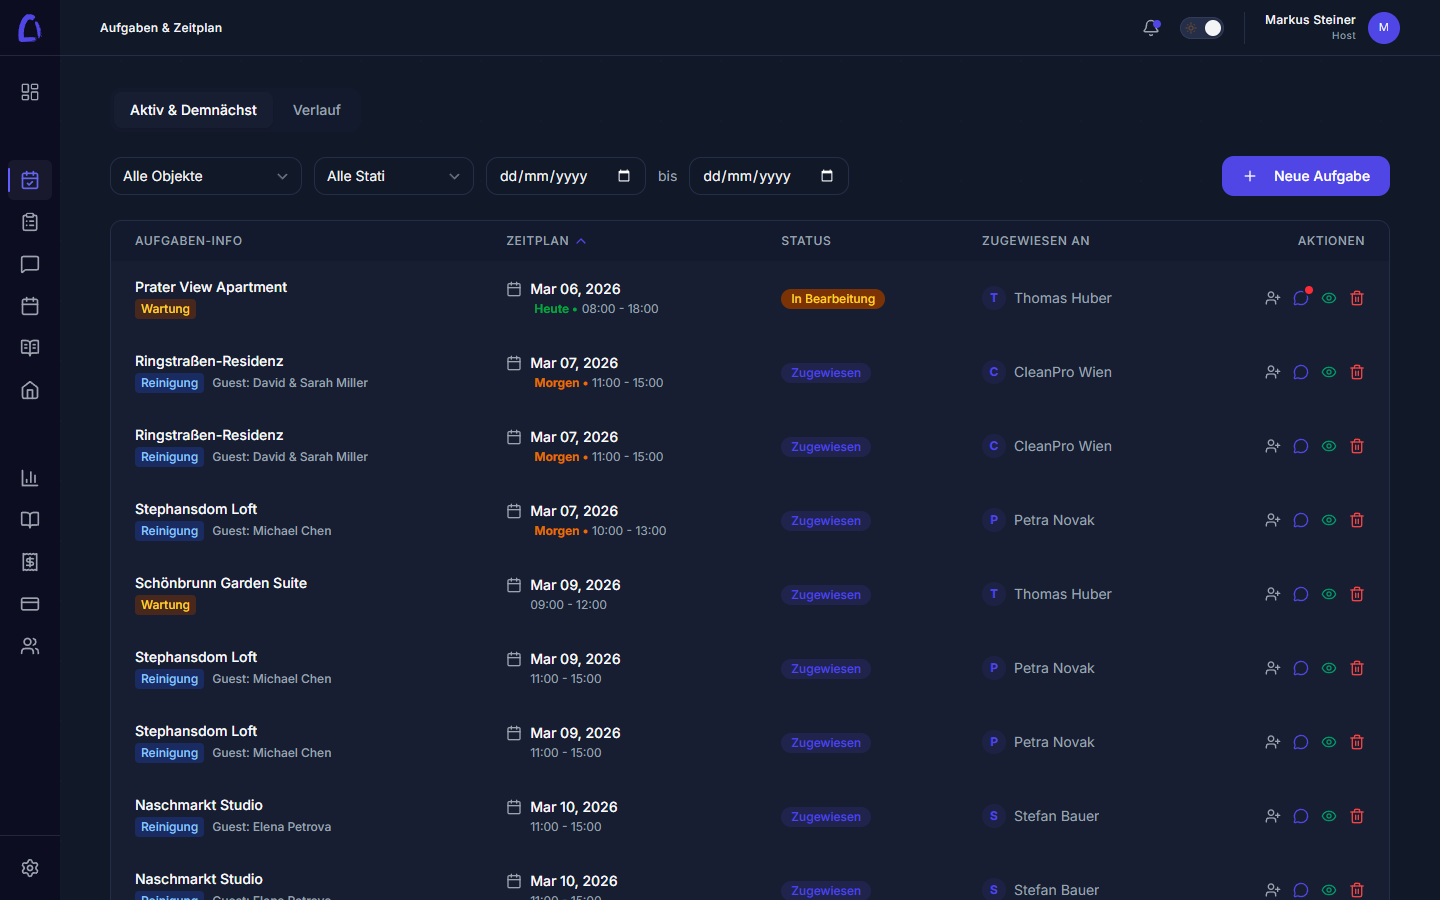Open Markus Steiner profile avatar
The image size is (1440, 900).
pyautogui.click(x=1383, y=28)
